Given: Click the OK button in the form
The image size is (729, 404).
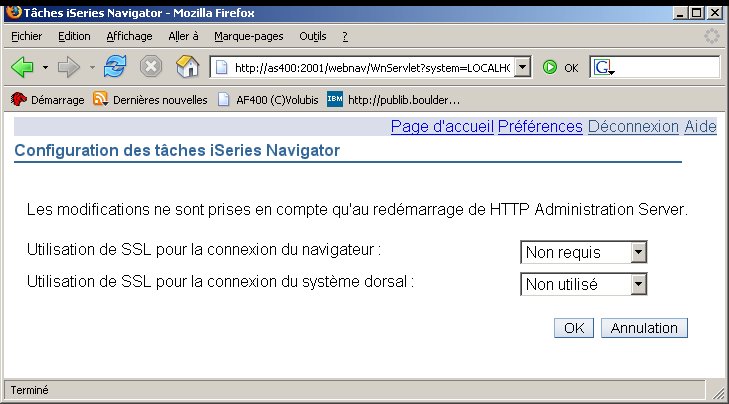Looking at the screenshot, I should coord(574,328).
